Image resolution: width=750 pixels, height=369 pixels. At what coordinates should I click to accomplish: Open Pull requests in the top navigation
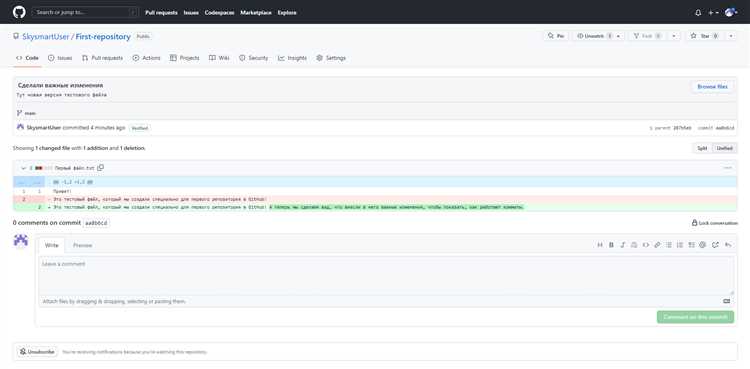161,12
